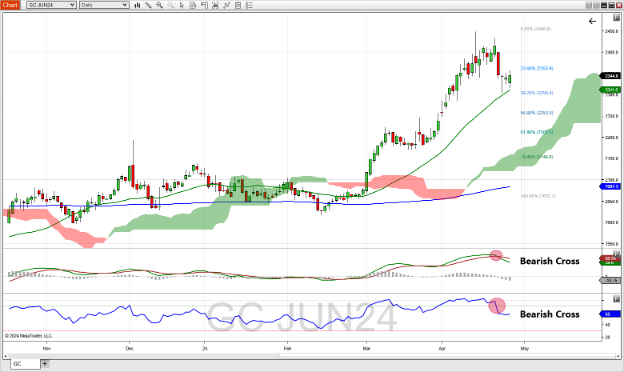Screen dimensions: 624x372
Task: Click the grey MACD histogram value marker
Action: coord(610,281)
